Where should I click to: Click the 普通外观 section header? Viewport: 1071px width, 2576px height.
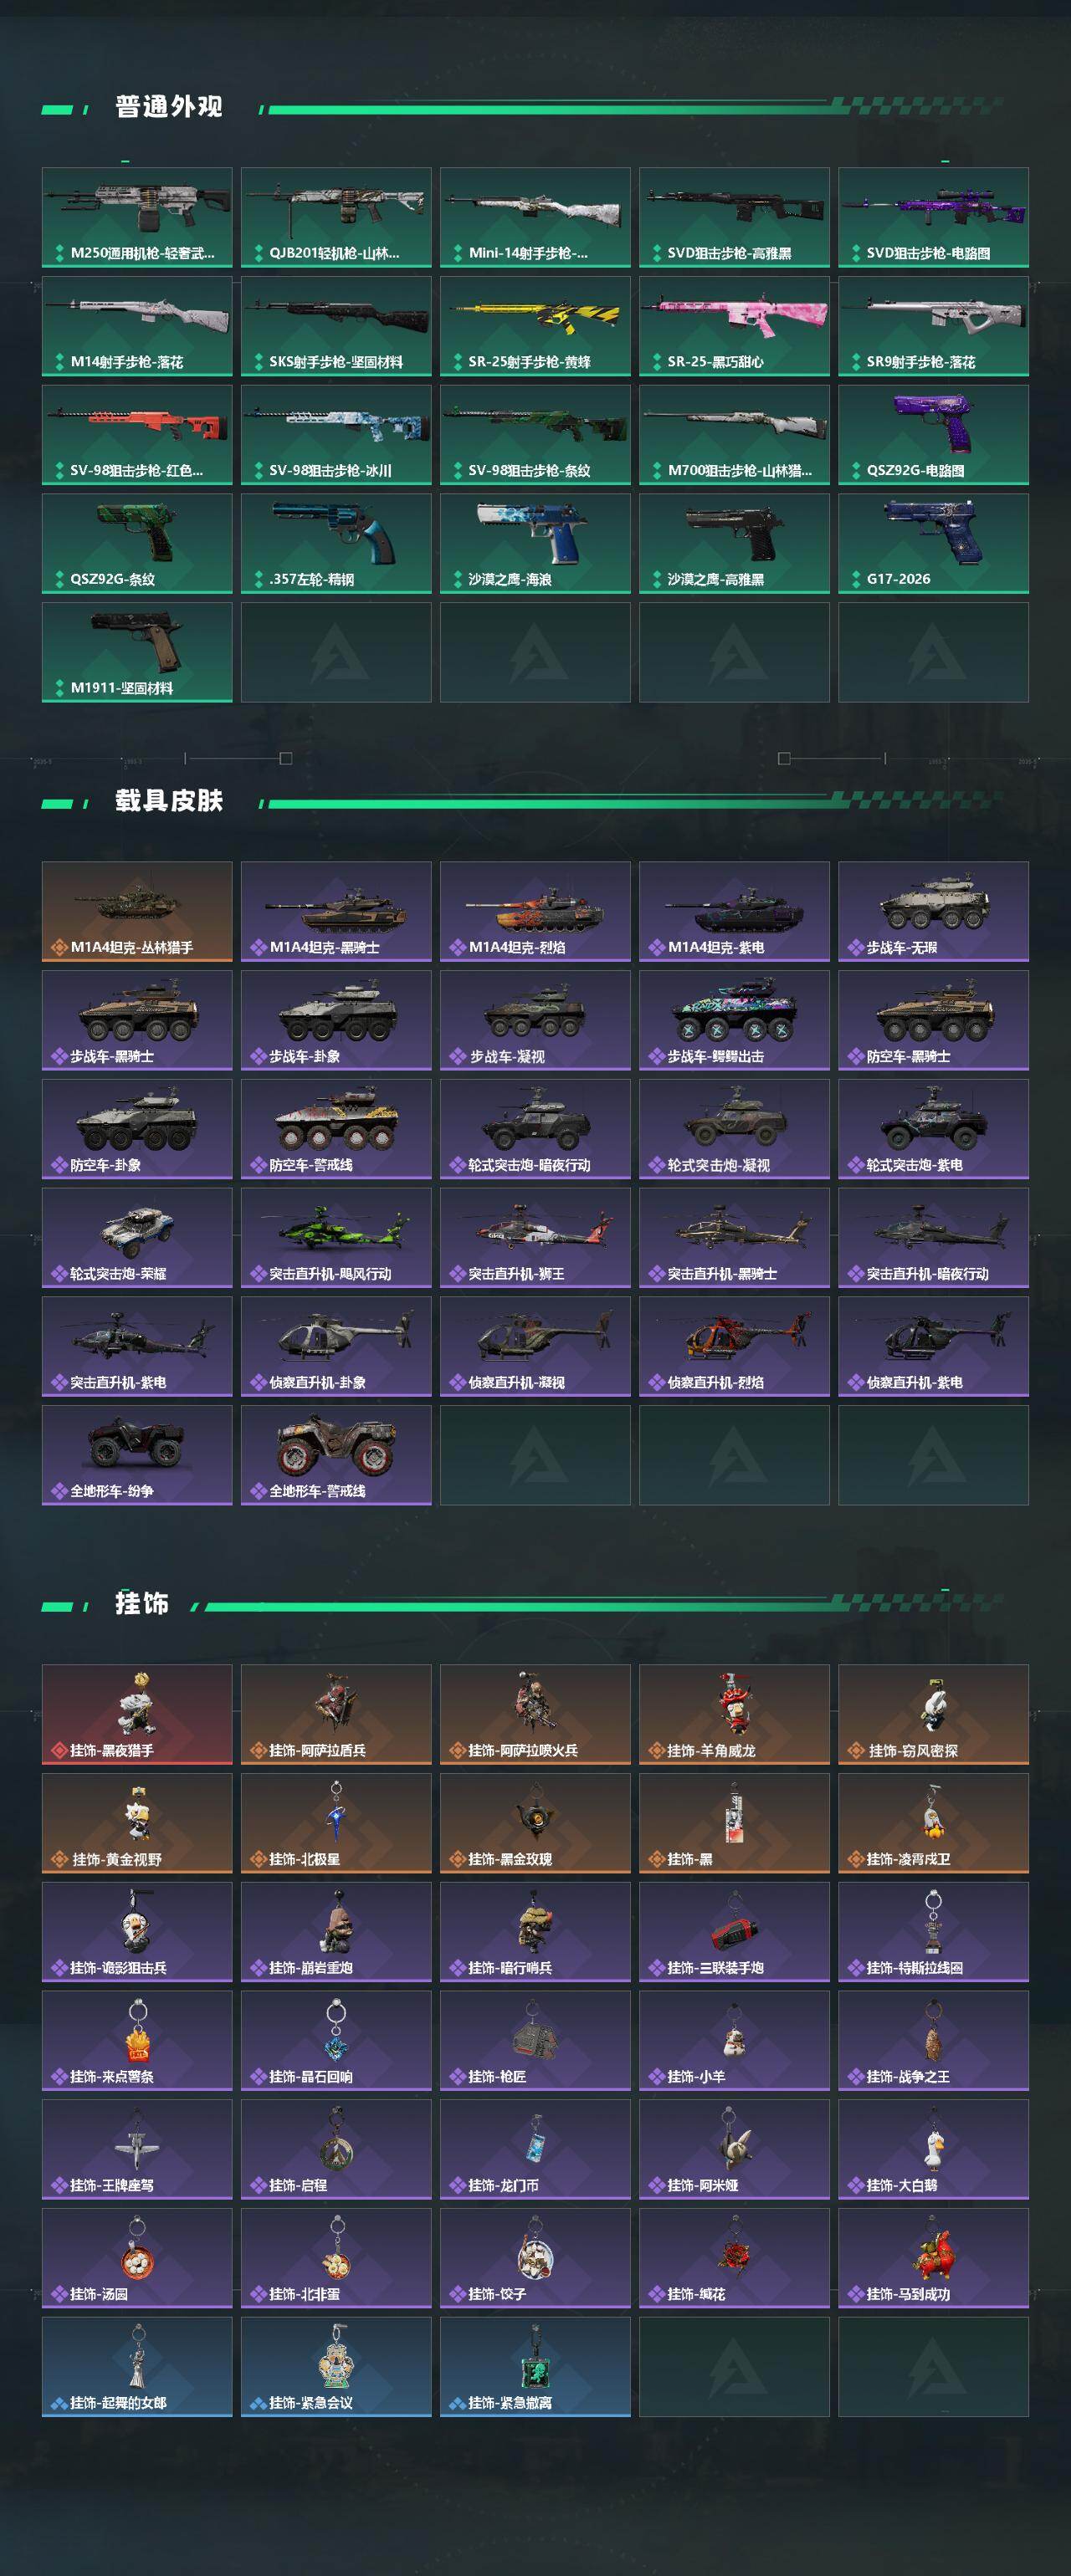click(169, 107)
